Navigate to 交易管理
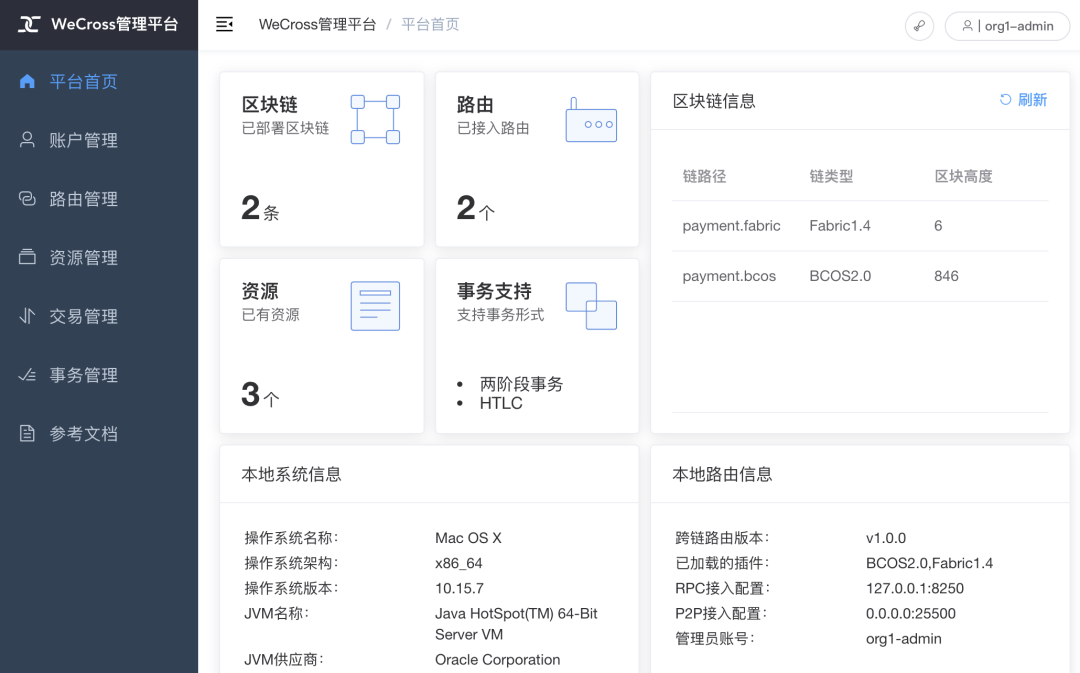The width and height of the screenshot is (1080, 673). [x=99, y=315]
